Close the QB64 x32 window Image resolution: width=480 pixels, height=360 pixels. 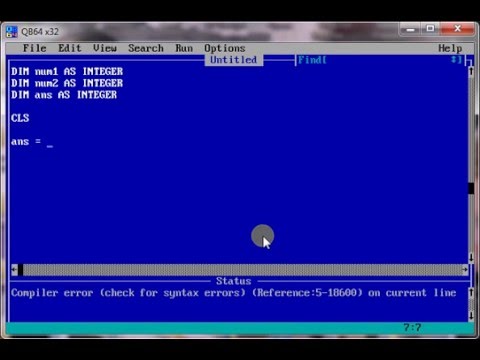point(457,29)
